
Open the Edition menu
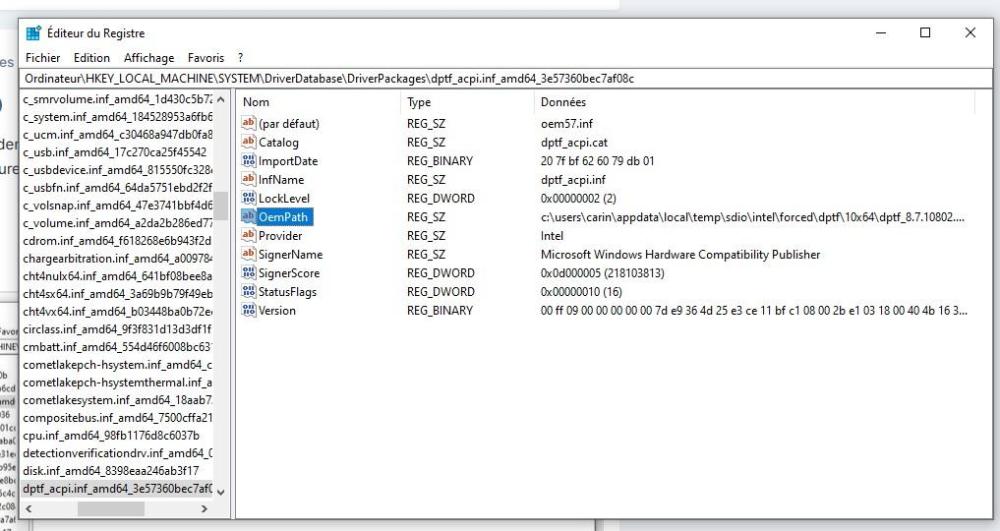(x=92, y=58)
